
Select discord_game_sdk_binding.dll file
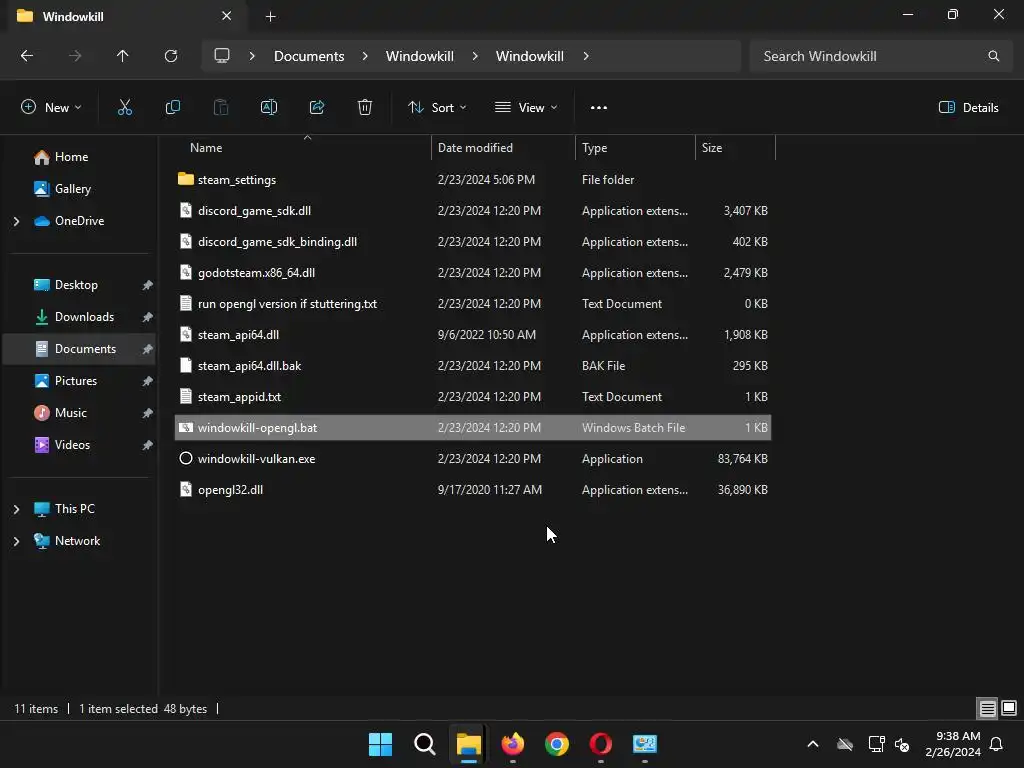point(473,242)
